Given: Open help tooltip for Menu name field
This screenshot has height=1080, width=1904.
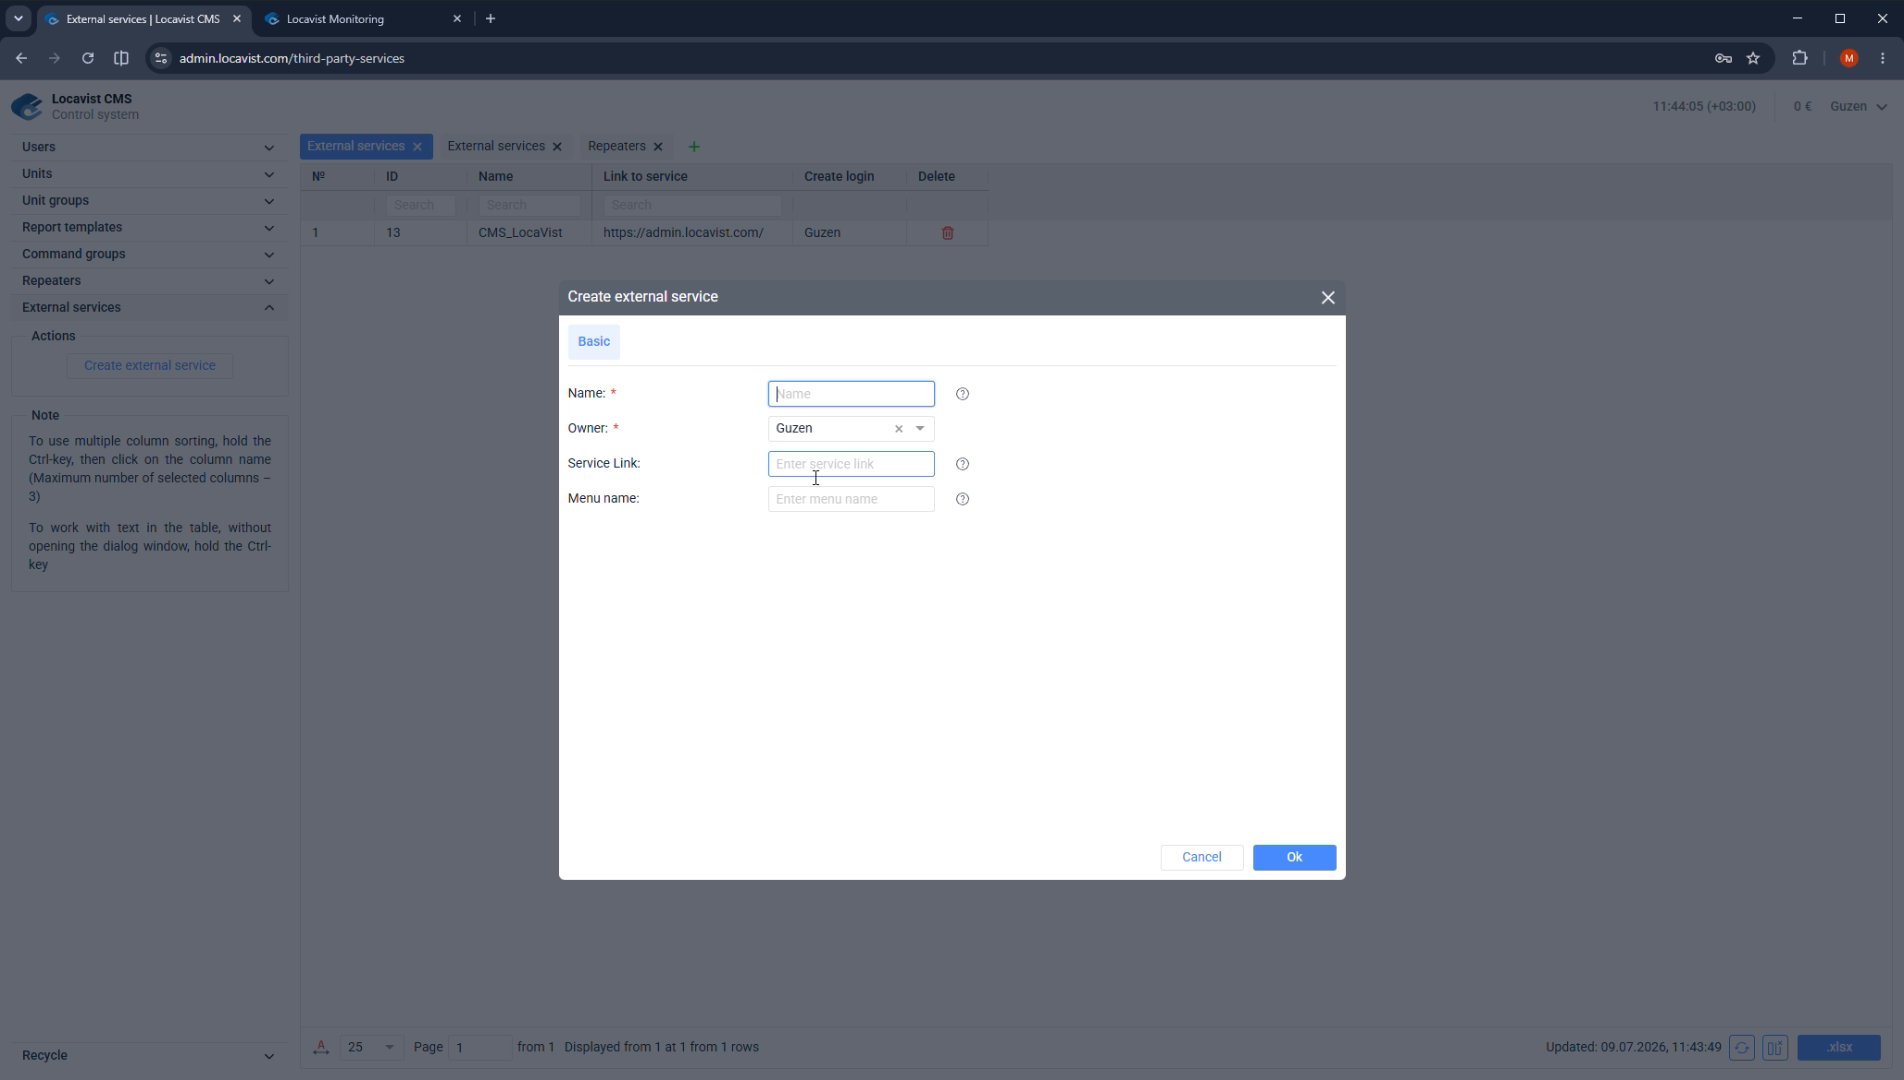Looking at the screenshot, I should click(962, 499).
